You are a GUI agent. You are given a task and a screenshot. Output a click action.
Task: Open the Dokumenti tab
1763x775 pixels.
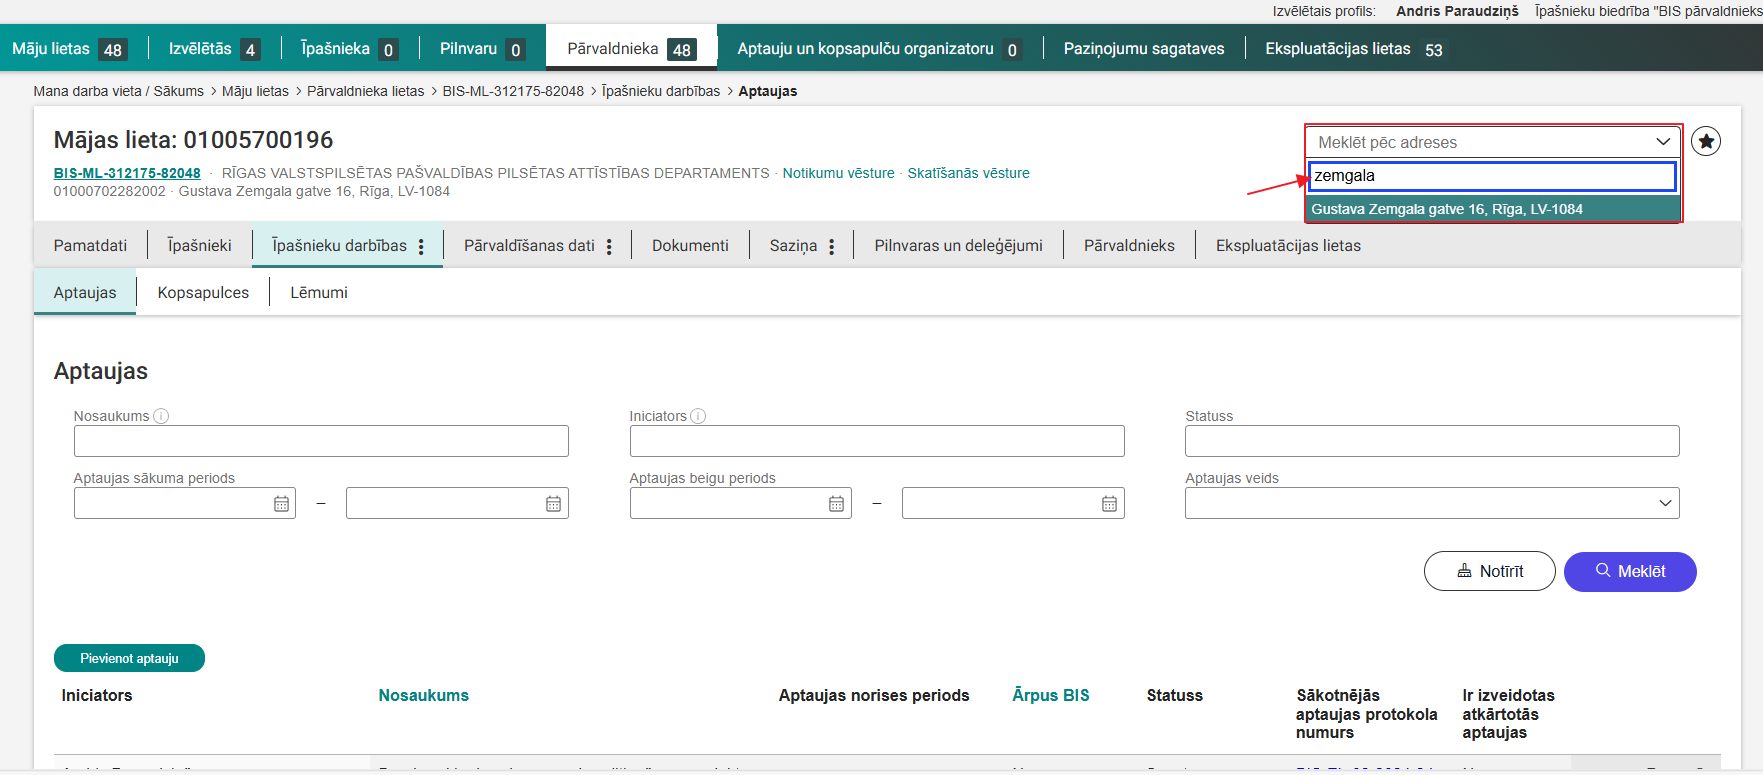coord(690,245)
